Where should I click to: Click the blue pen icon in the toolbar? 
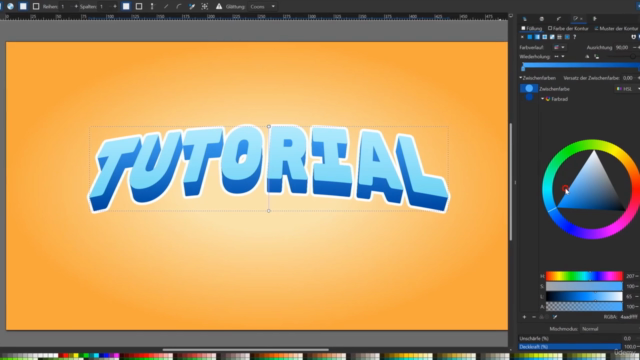(192, 7)
